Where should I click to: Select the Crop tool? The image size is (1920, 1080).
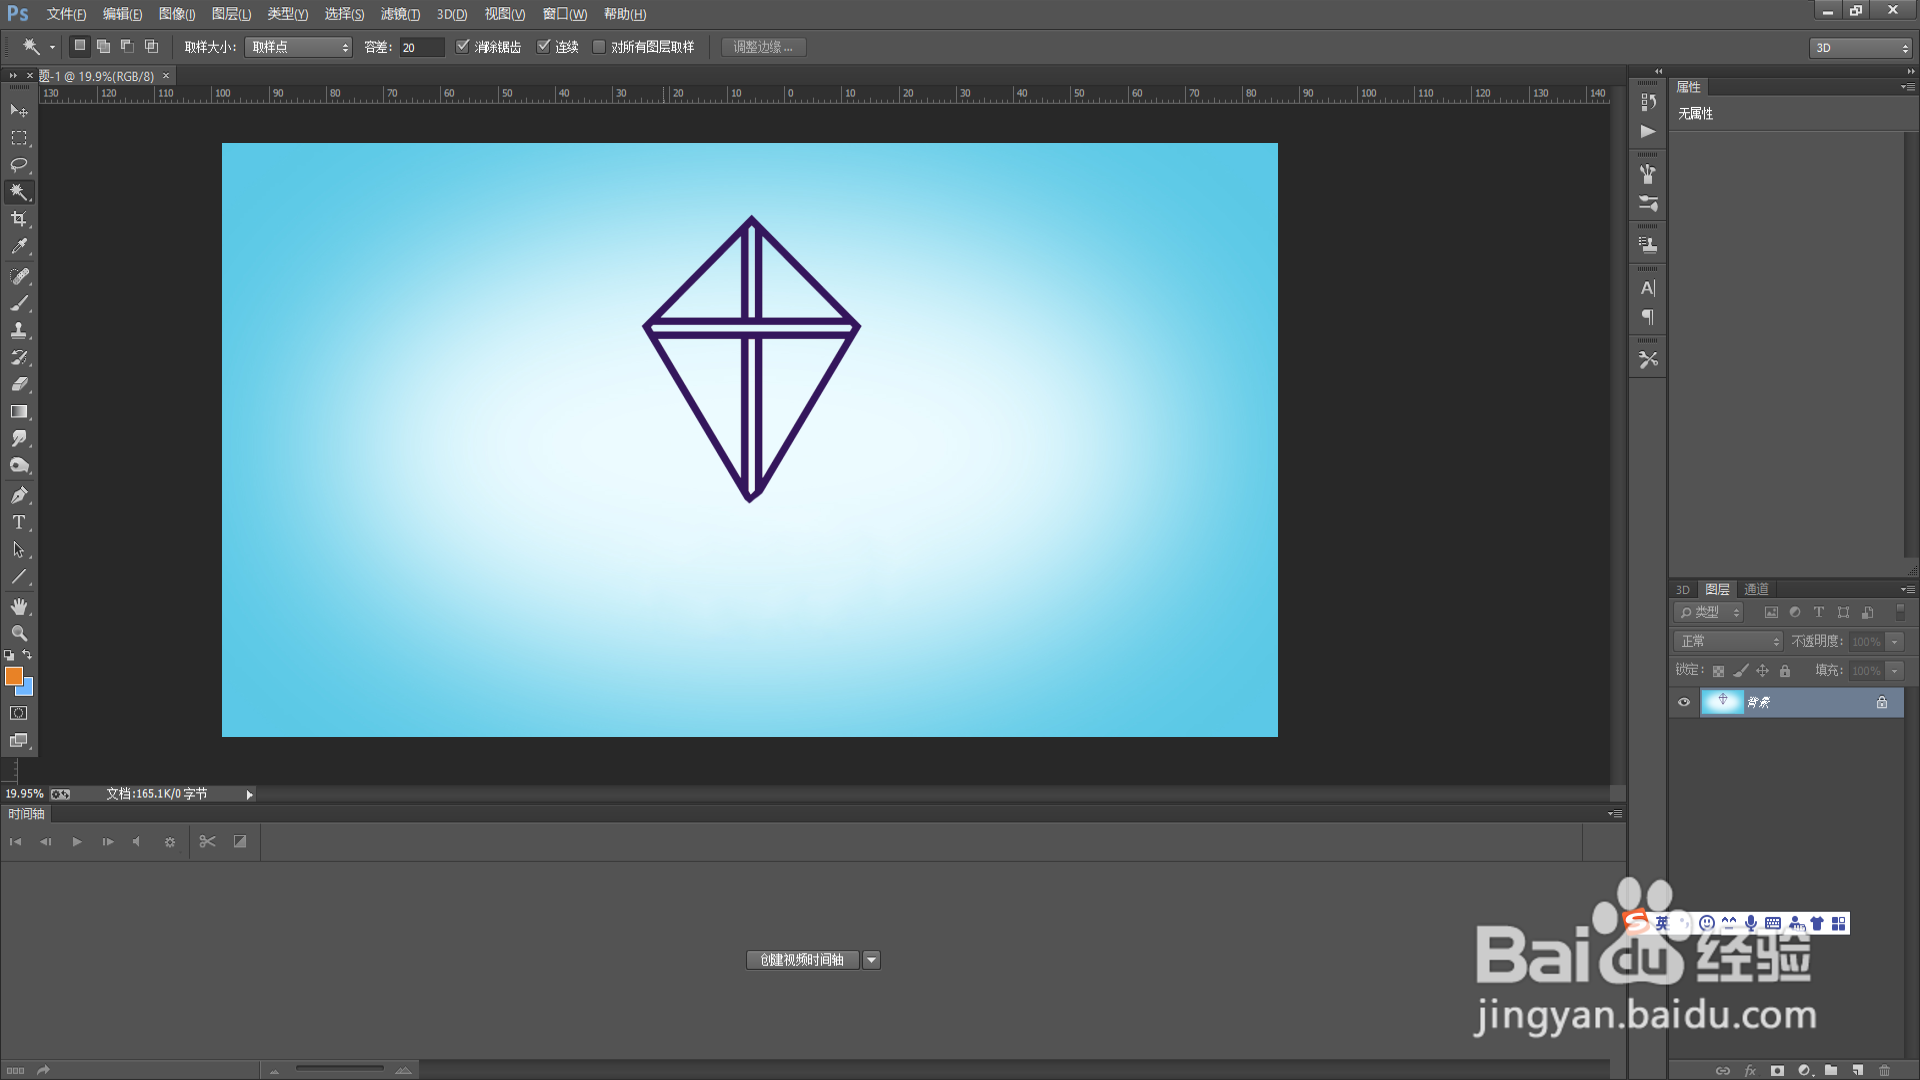coord(19,219)
